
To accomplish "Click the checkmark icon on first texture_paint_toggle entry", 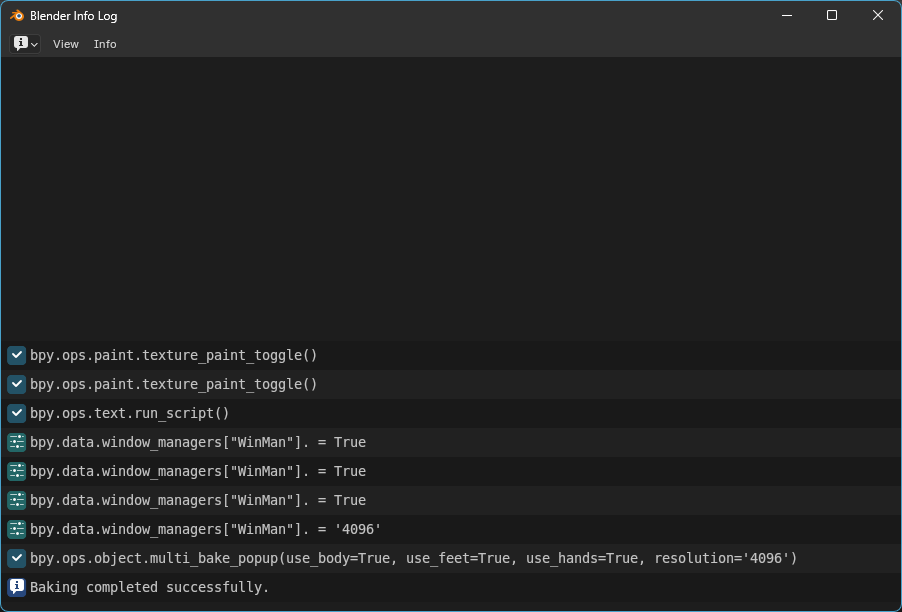I will [x=16, y=354].
